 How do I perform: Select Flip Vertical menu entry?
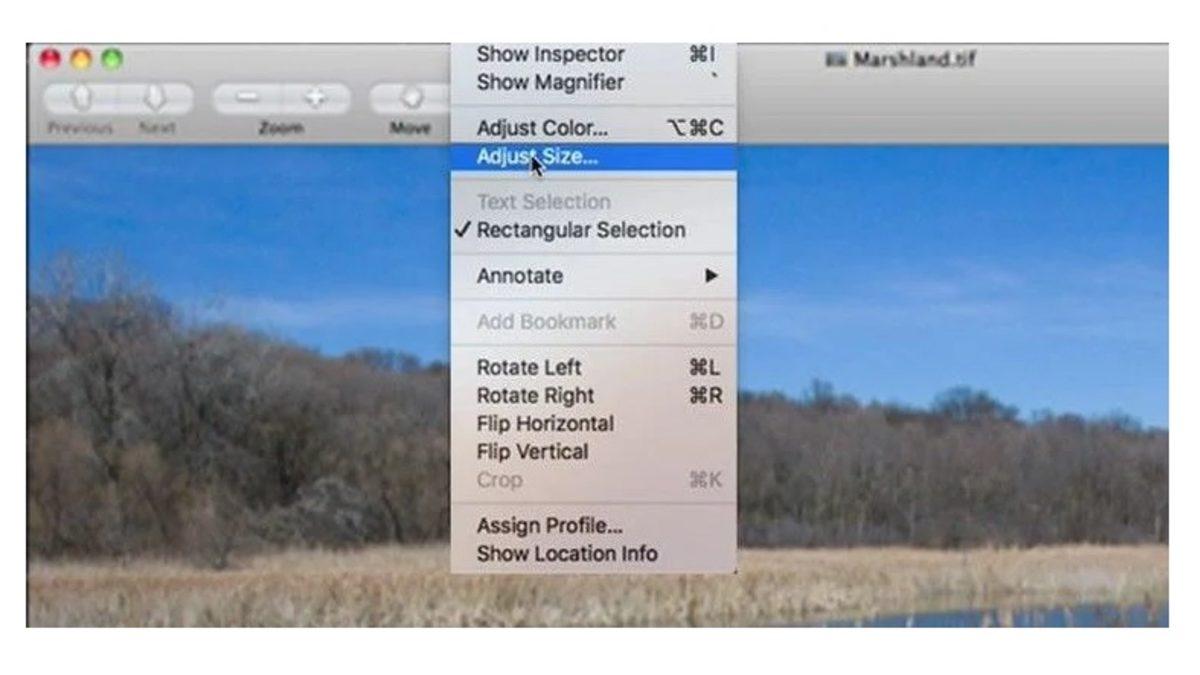(532, 451)
